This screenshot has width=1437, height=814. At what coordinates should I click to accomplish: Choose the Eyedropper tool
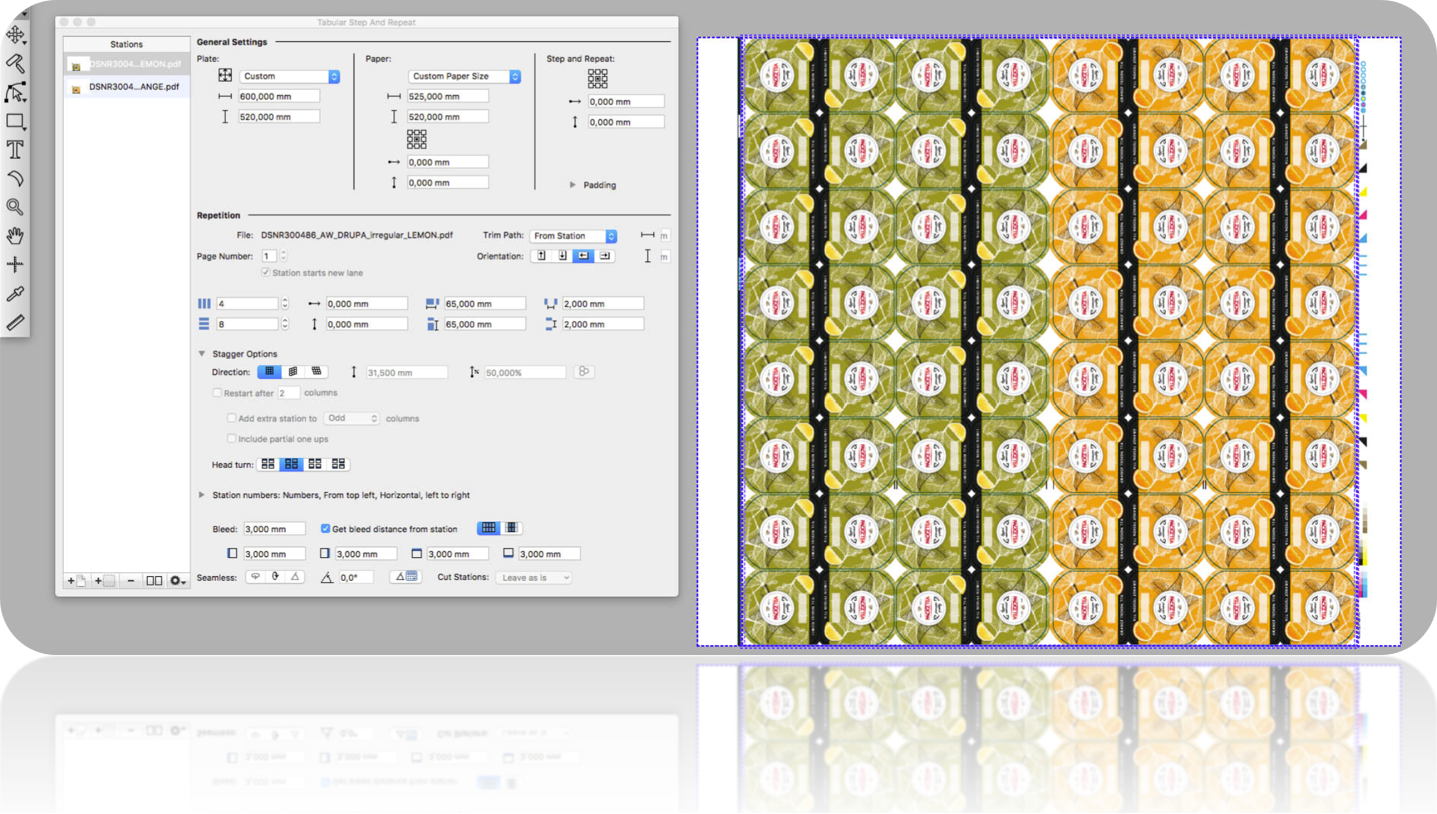pos(15,294)
